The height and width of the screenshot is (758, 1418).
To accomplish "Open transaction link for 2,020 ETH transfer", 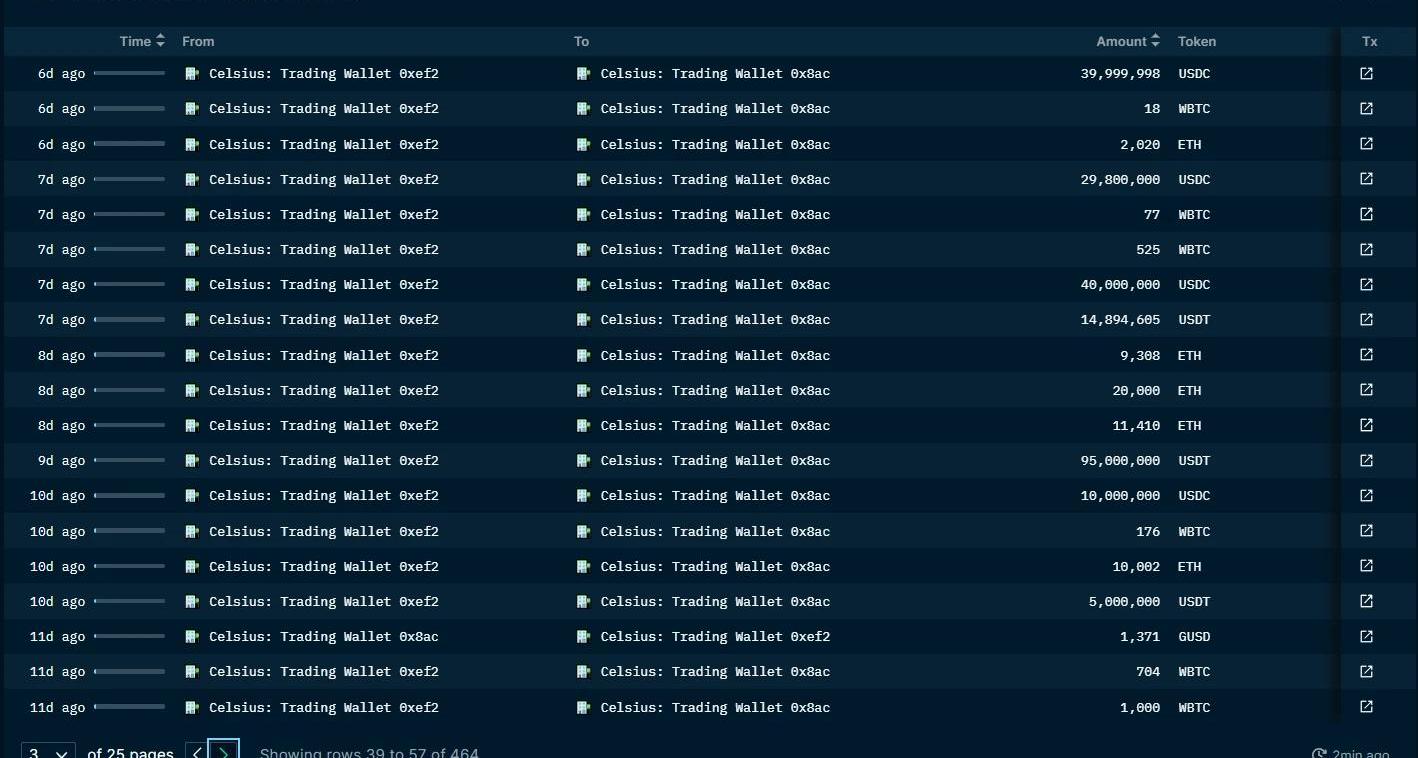I will coord(1366,144).
